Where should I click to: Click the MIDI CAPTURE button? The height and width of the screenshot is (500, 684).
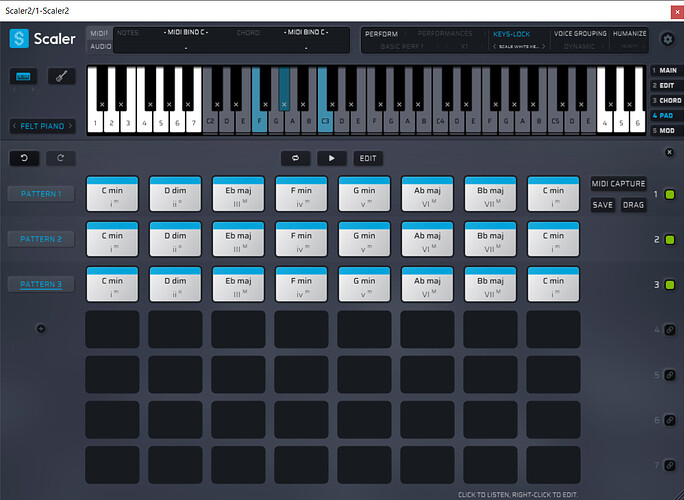[x=618, y=184]
